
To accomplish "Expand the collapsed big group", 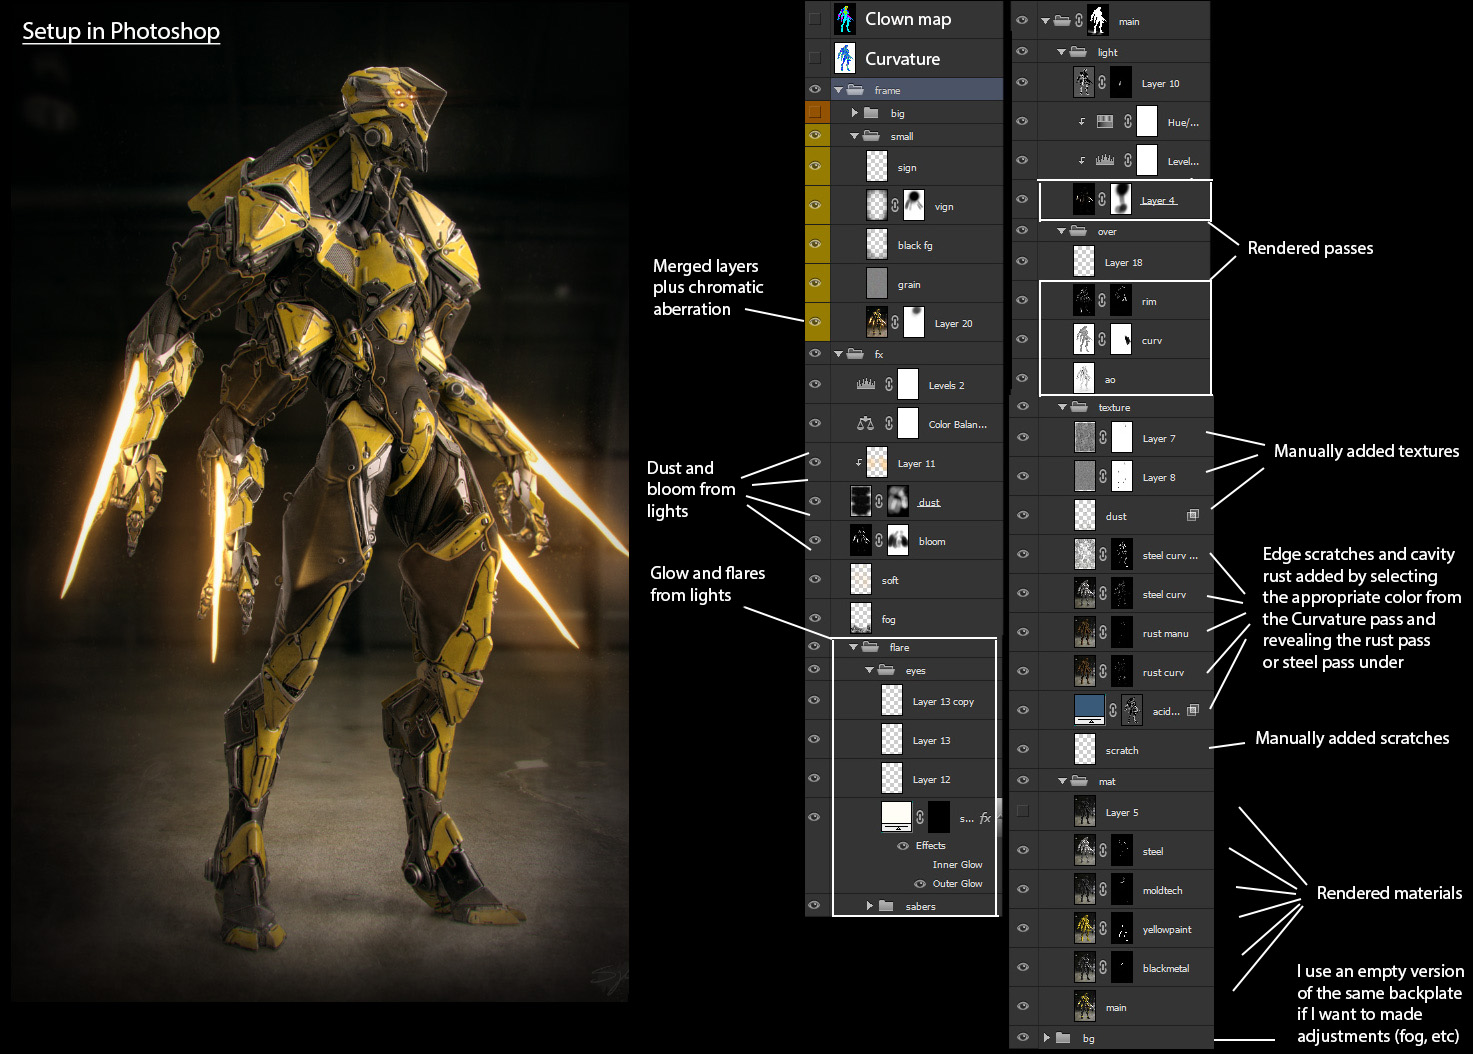I will [x=854, y=113].
